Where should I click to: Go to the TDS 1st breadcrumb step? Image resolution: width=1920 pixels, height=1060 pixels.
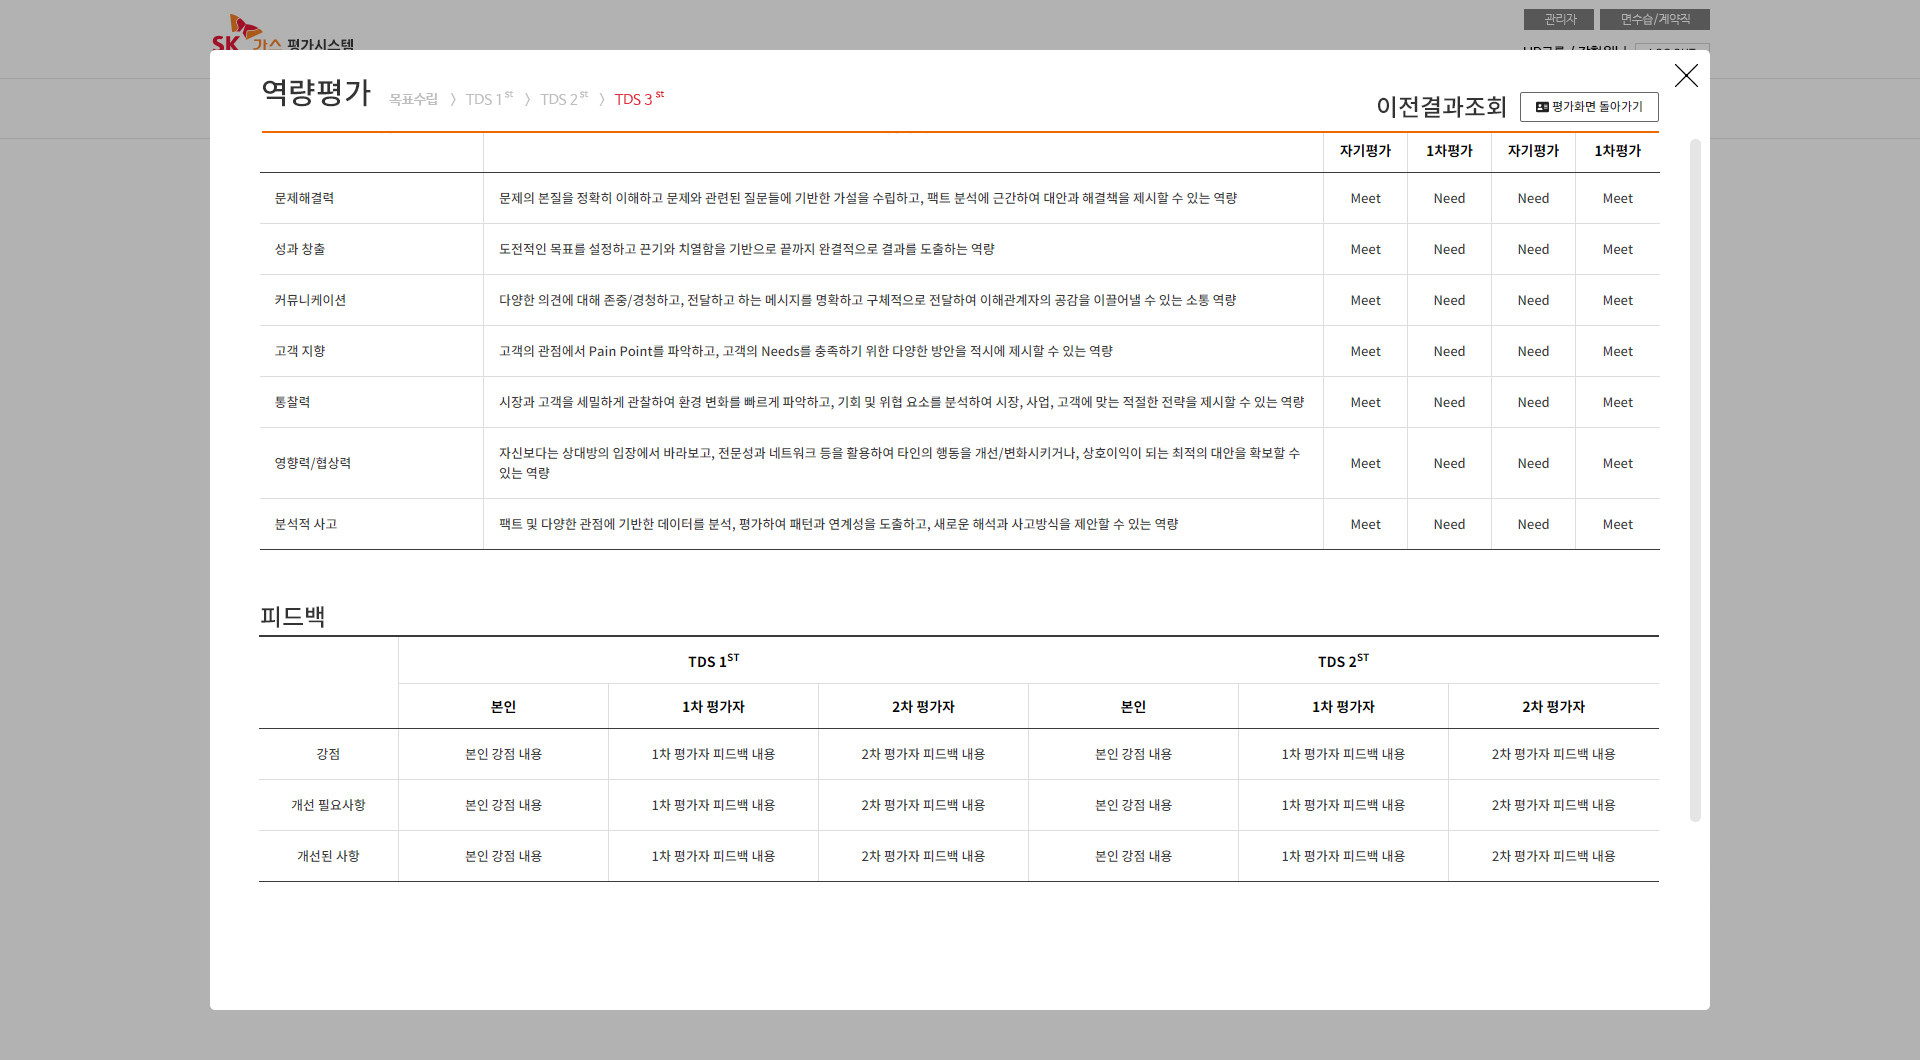[x=489, y=99]
